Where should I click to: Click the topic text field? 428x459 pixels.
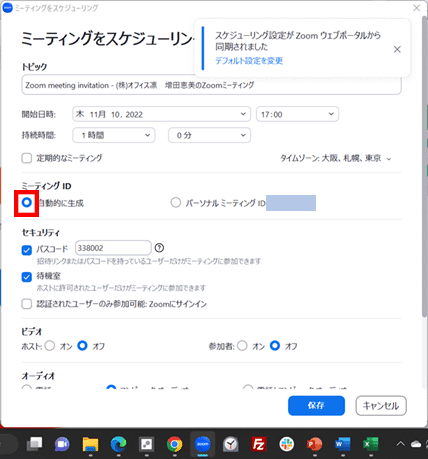(x=211, y=85)
